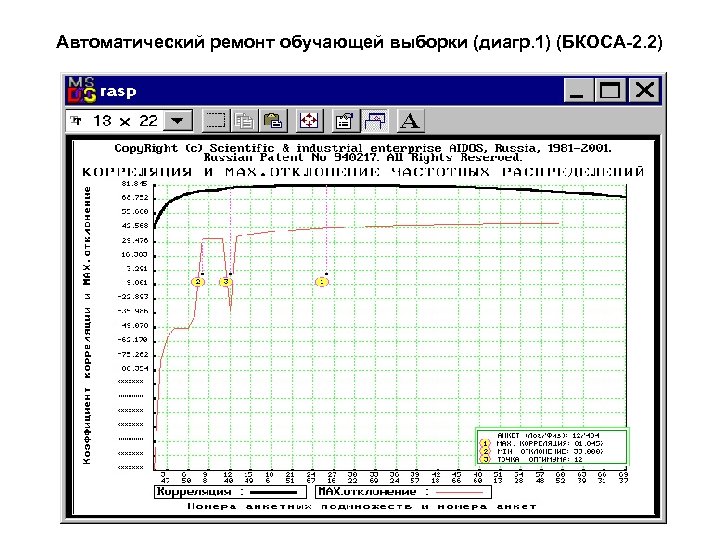Click yellow marker 2 on the chart
Screen dimensions: 720x540
pos(198,281)
